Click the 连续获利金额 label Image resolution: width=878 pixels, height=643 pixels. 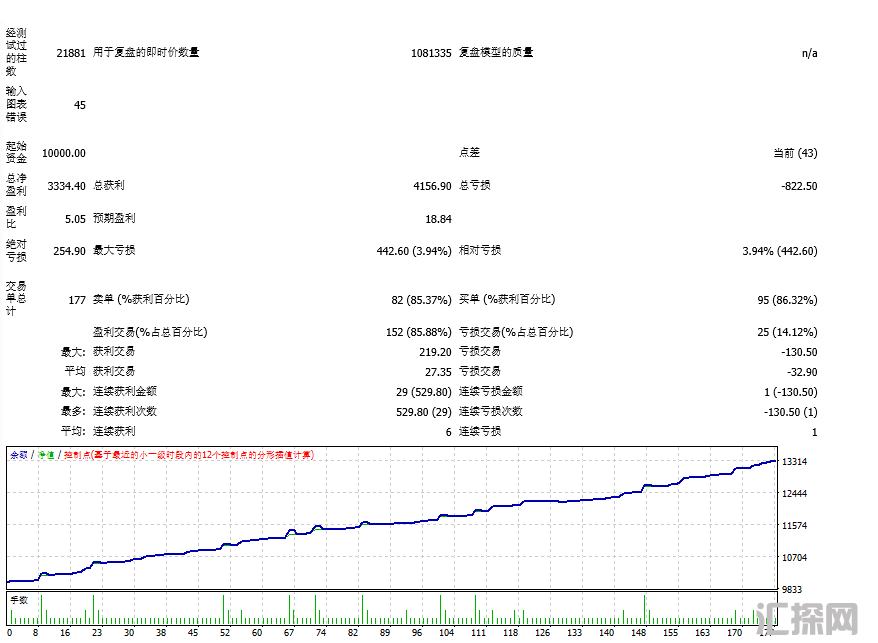pos(125,392)
